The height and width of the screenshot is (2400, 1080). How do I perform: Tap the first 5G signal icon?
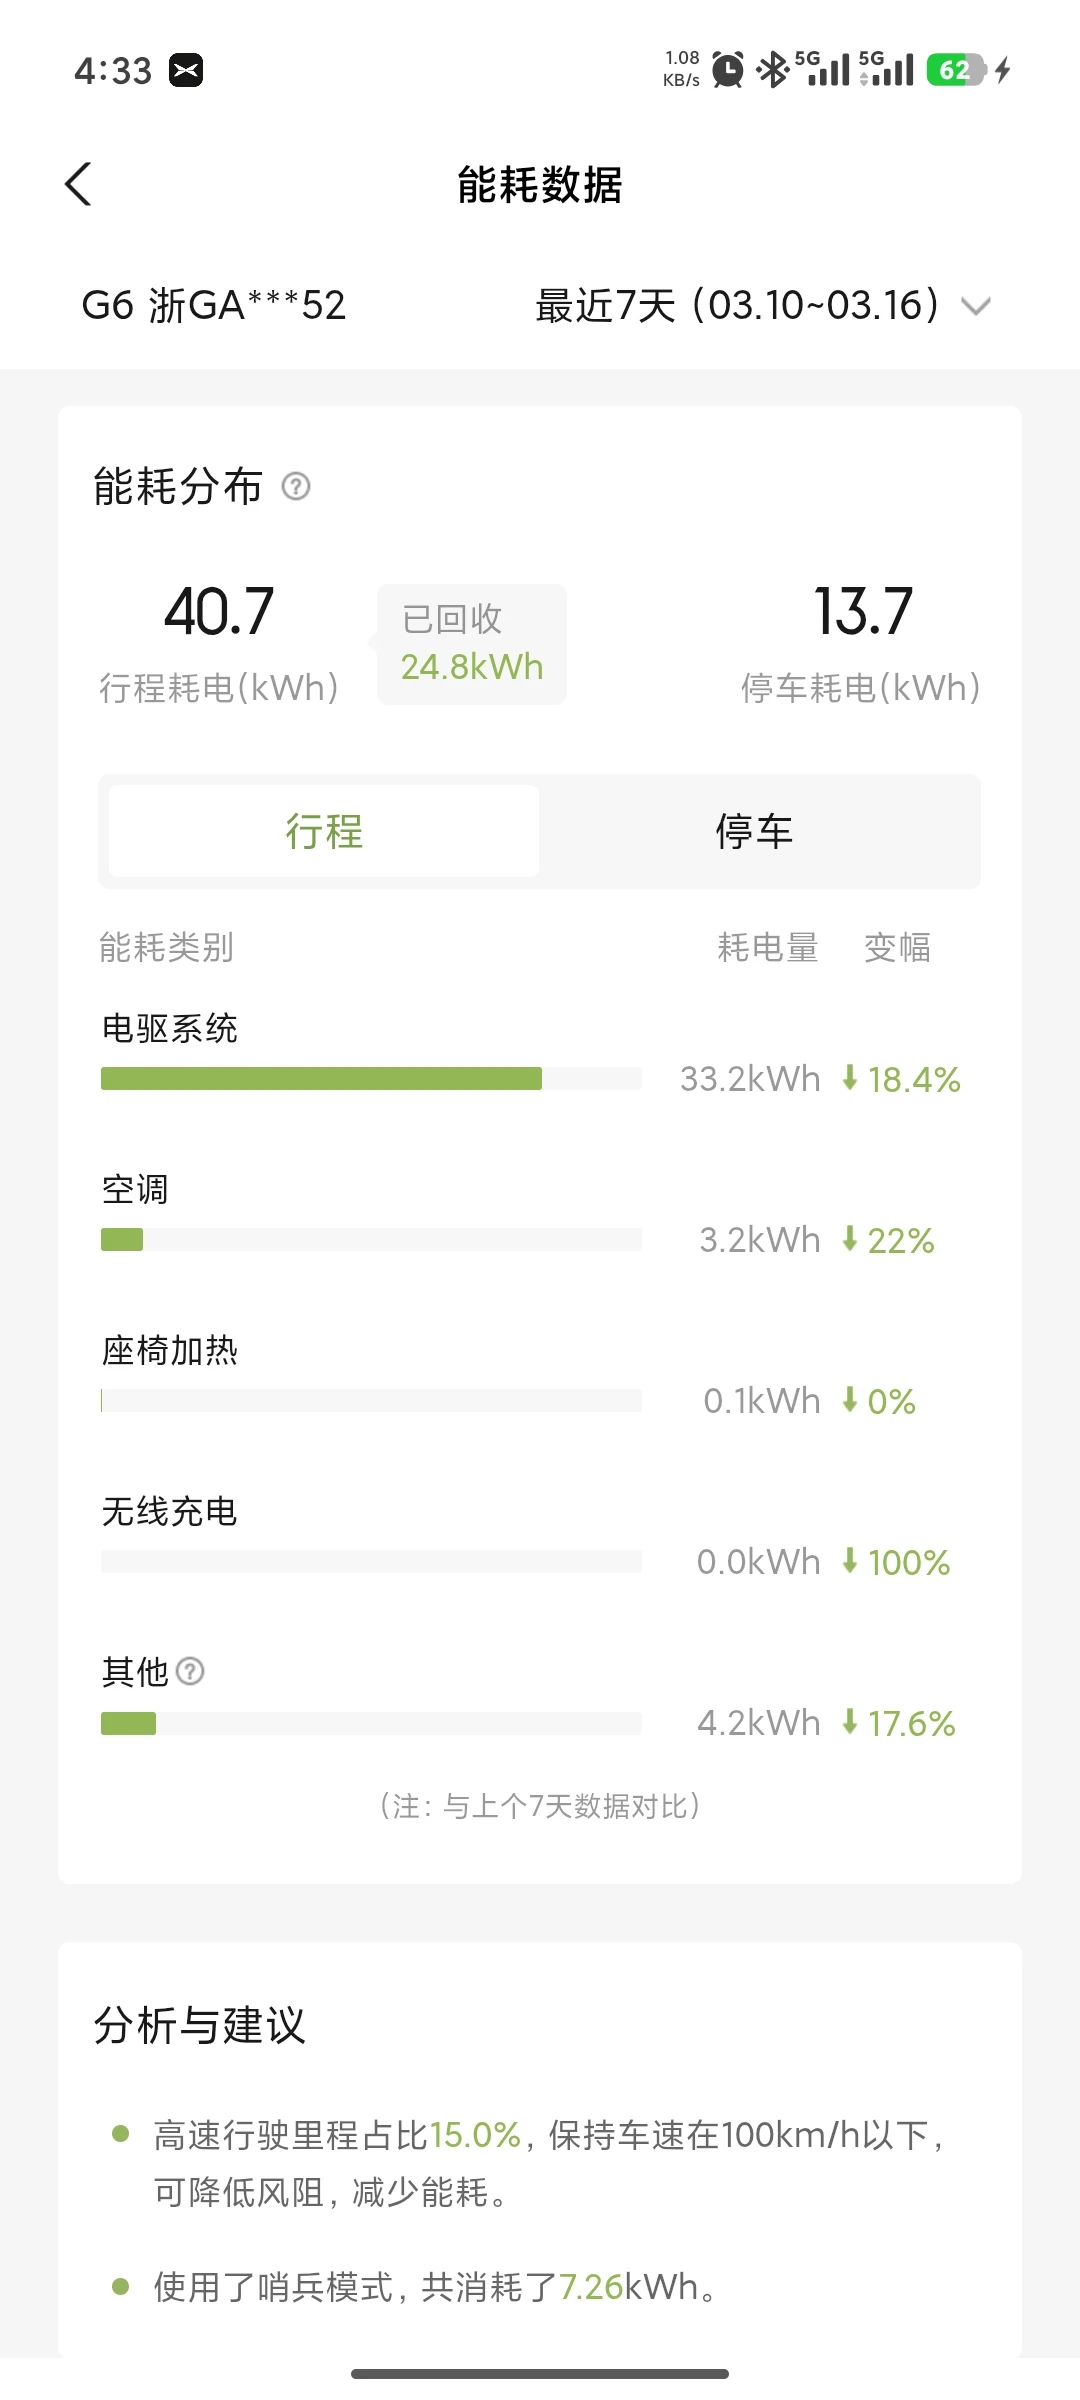tap(822, 69)
